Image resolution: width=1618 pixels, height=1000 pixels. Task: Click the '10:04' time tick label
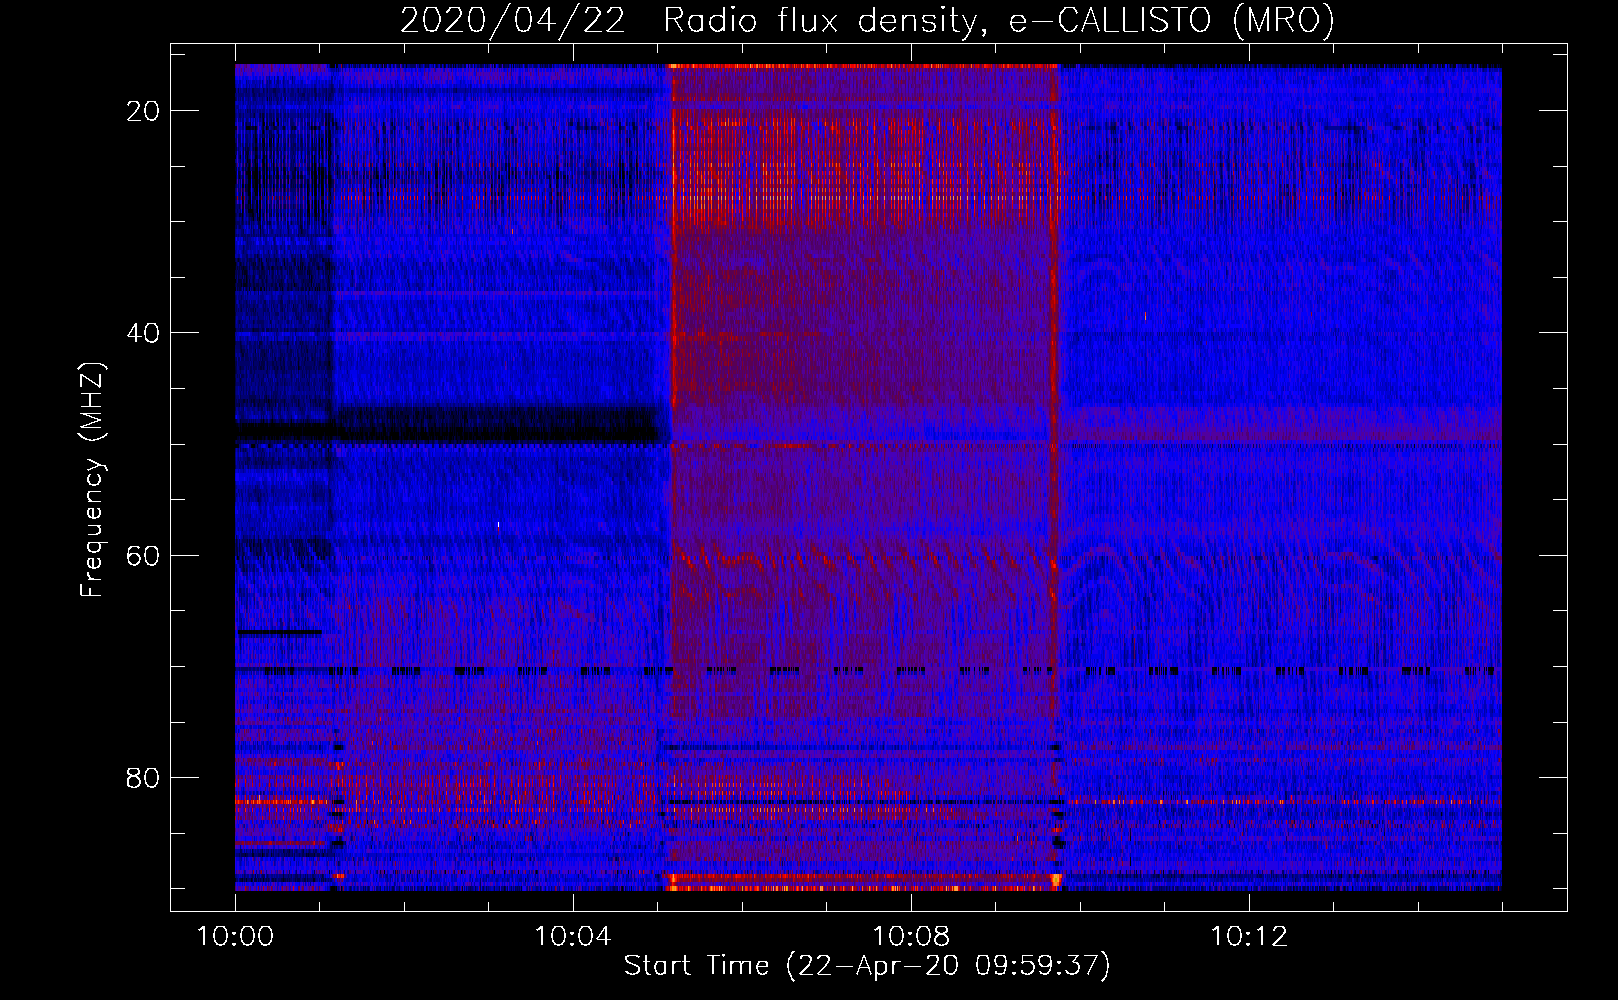(x=573, y=937)
